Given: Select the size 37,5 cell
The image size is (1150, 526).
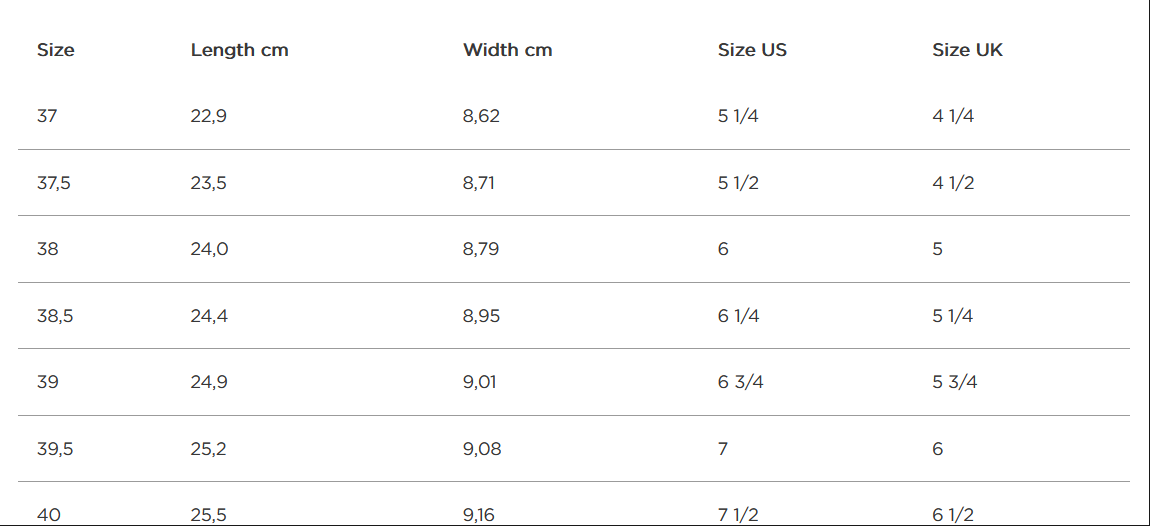Looking at the screenshot, I should point(54,183).
